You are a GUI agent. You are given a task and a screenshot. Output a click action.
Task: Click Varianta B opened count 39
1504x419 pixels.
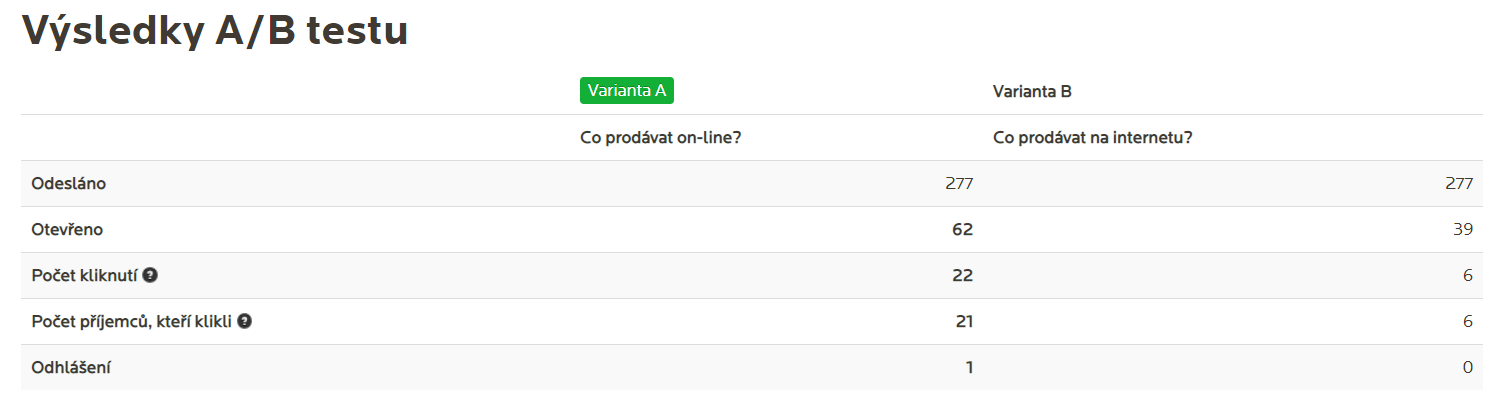[1463, 230]
